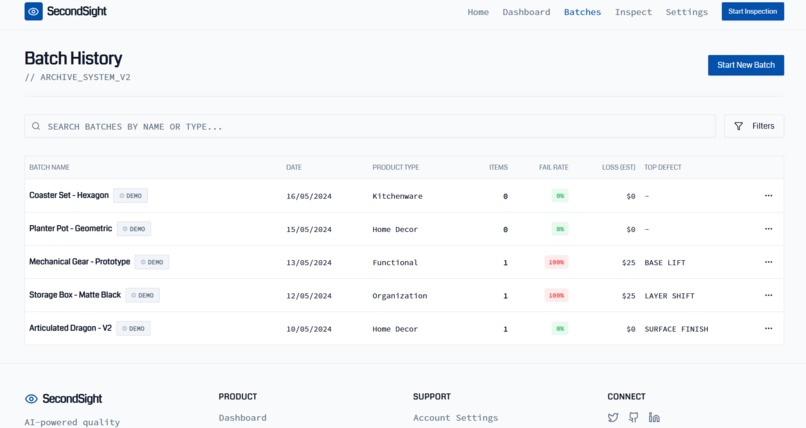Open the Filters button

(754, 126)
